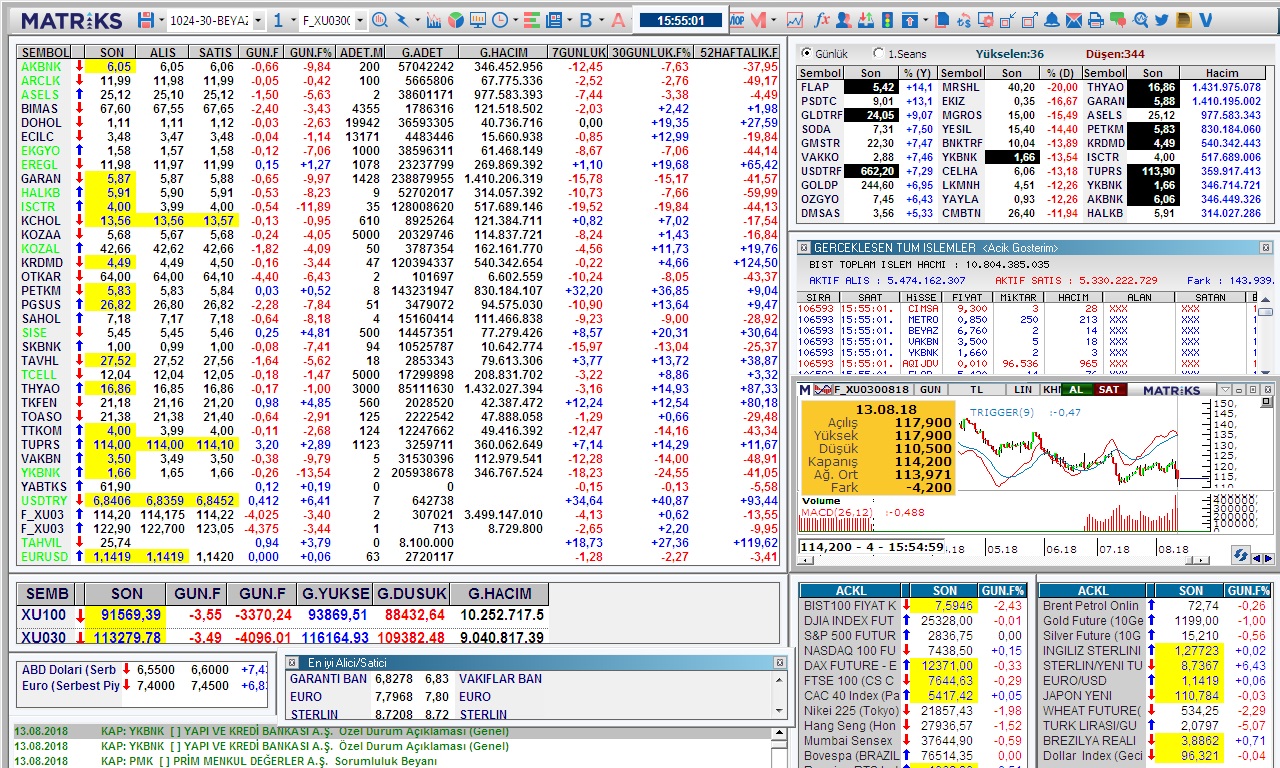
Task: Click the printer icon
Action: (1096, 20)
